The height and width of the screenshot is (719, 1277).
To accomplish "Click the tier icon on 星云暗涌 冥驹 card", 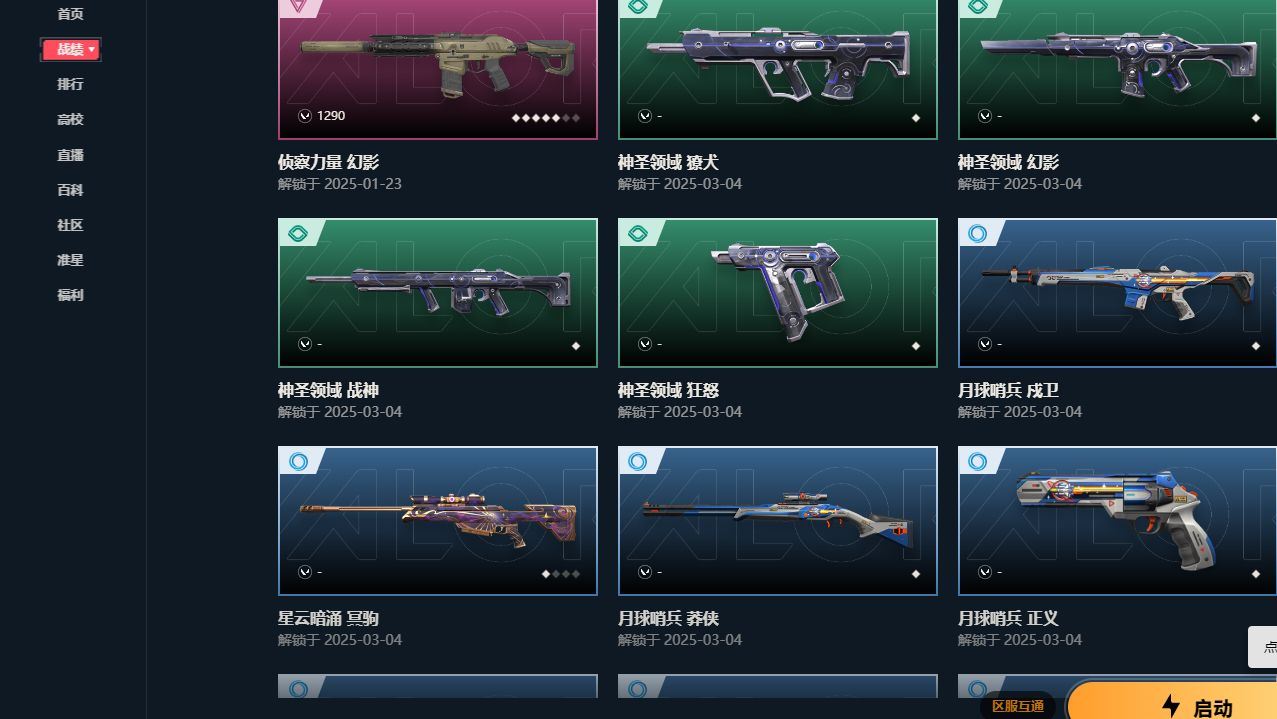I will click(297, 462).
